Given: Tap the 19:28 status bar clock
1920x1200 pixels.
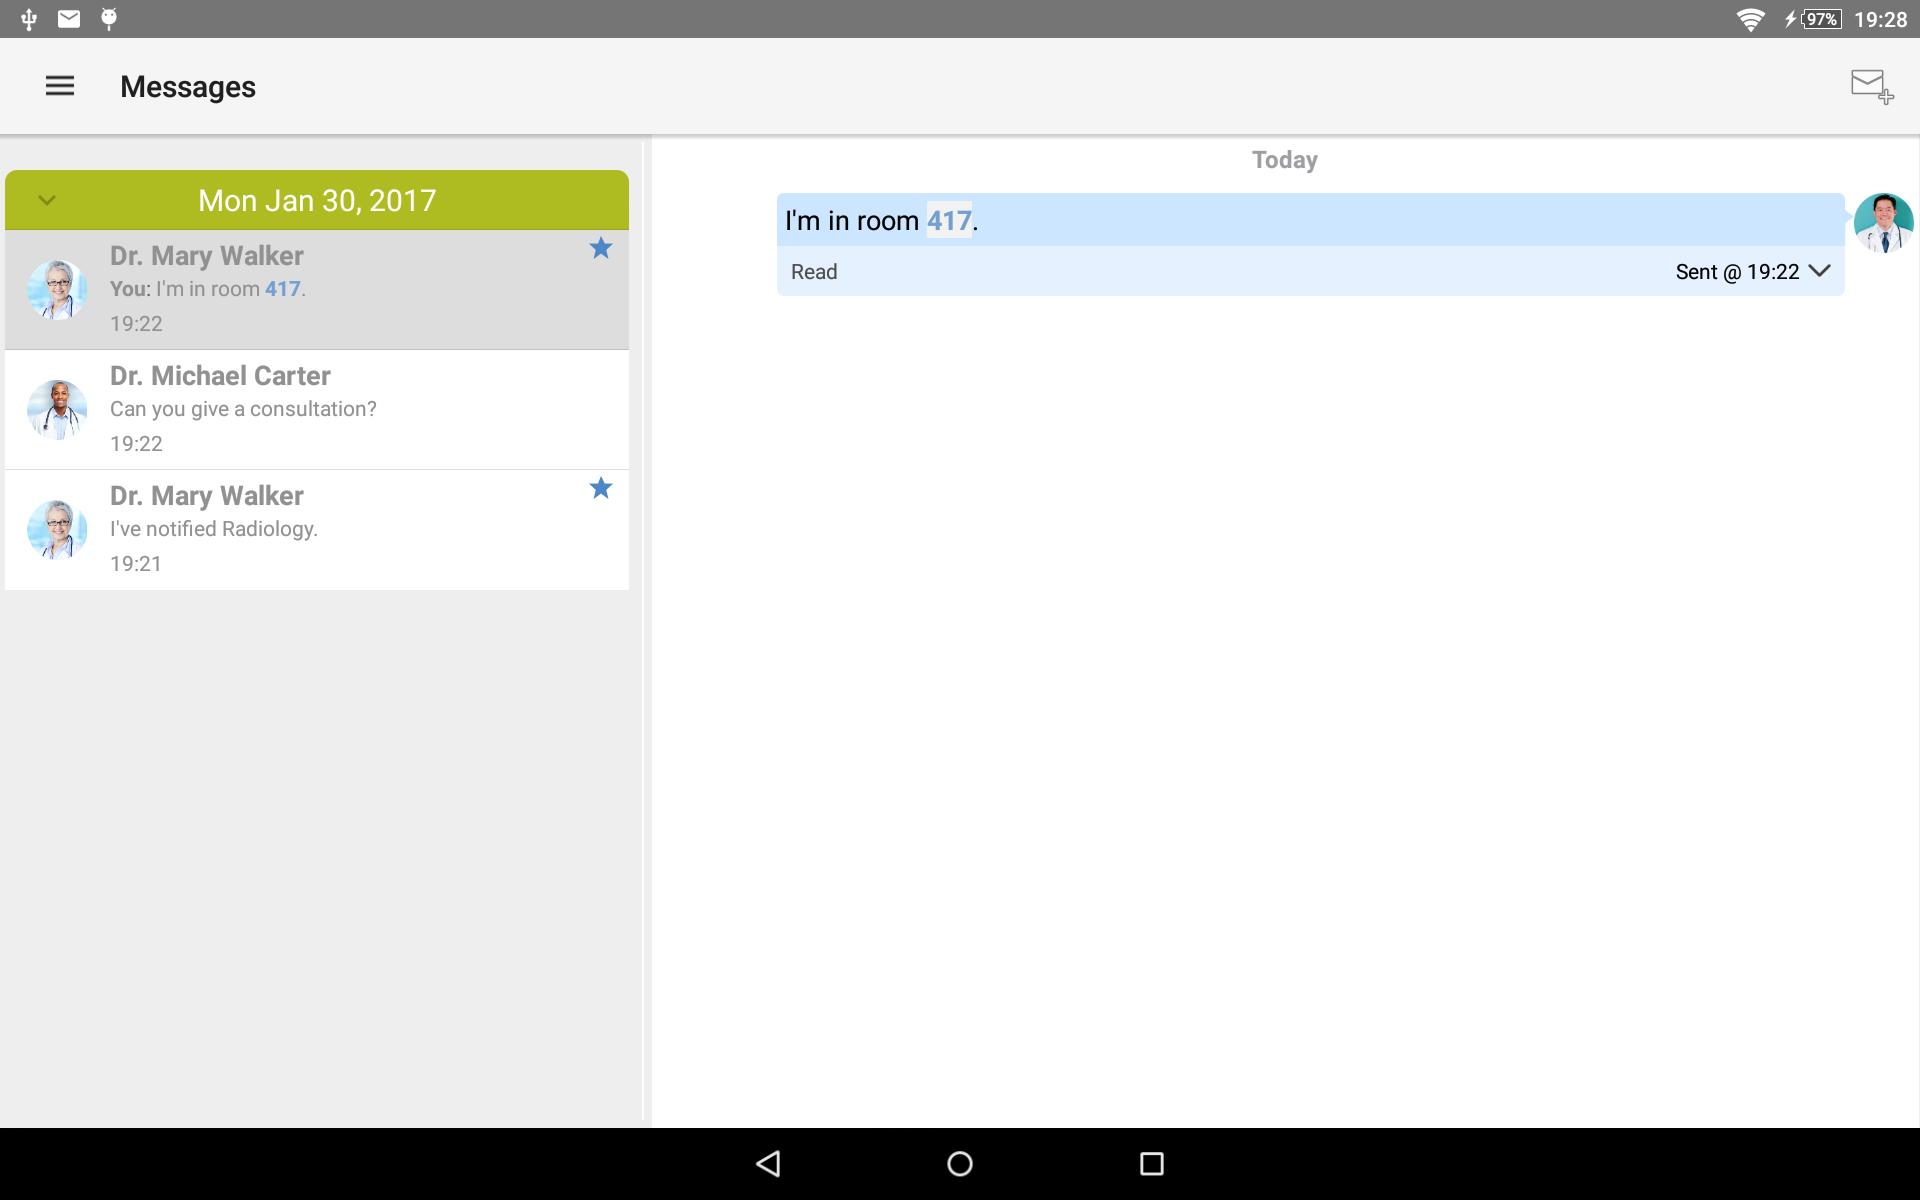Looking at the screenshot, I should pyautogui.click(x=1880, y=19).
